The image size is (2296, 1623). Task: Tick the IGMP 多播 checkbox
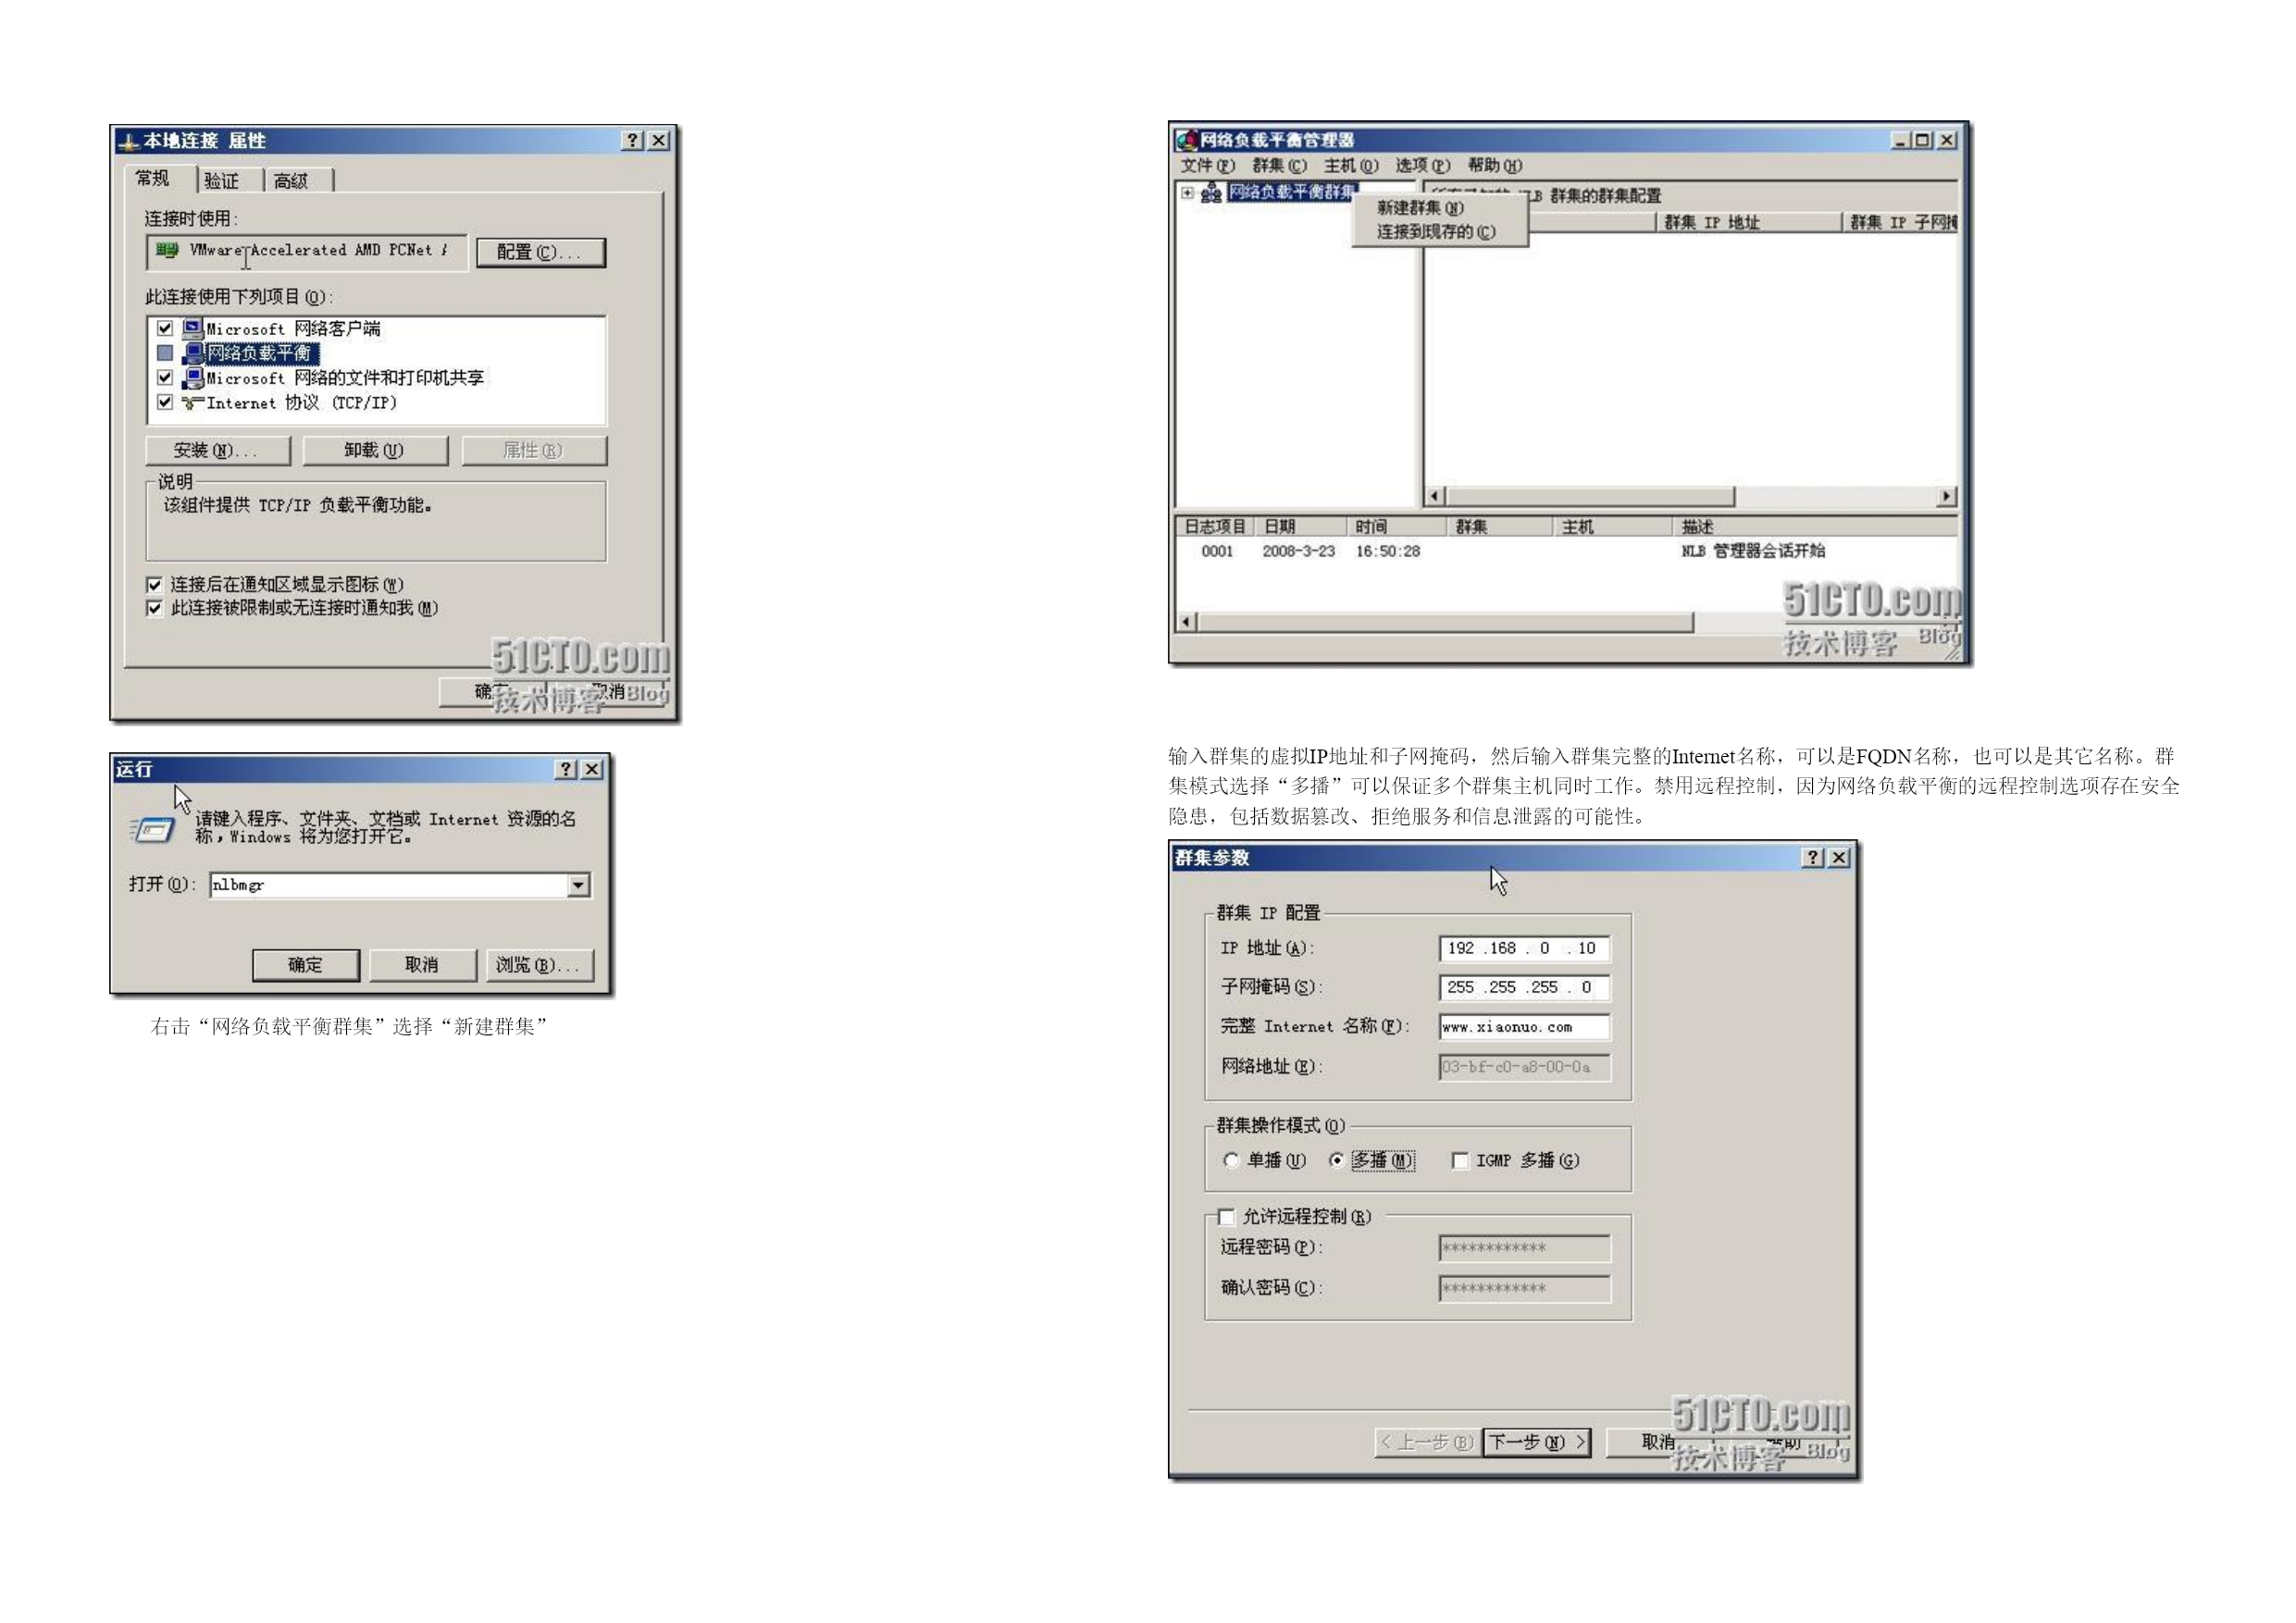(1460, 1160)
